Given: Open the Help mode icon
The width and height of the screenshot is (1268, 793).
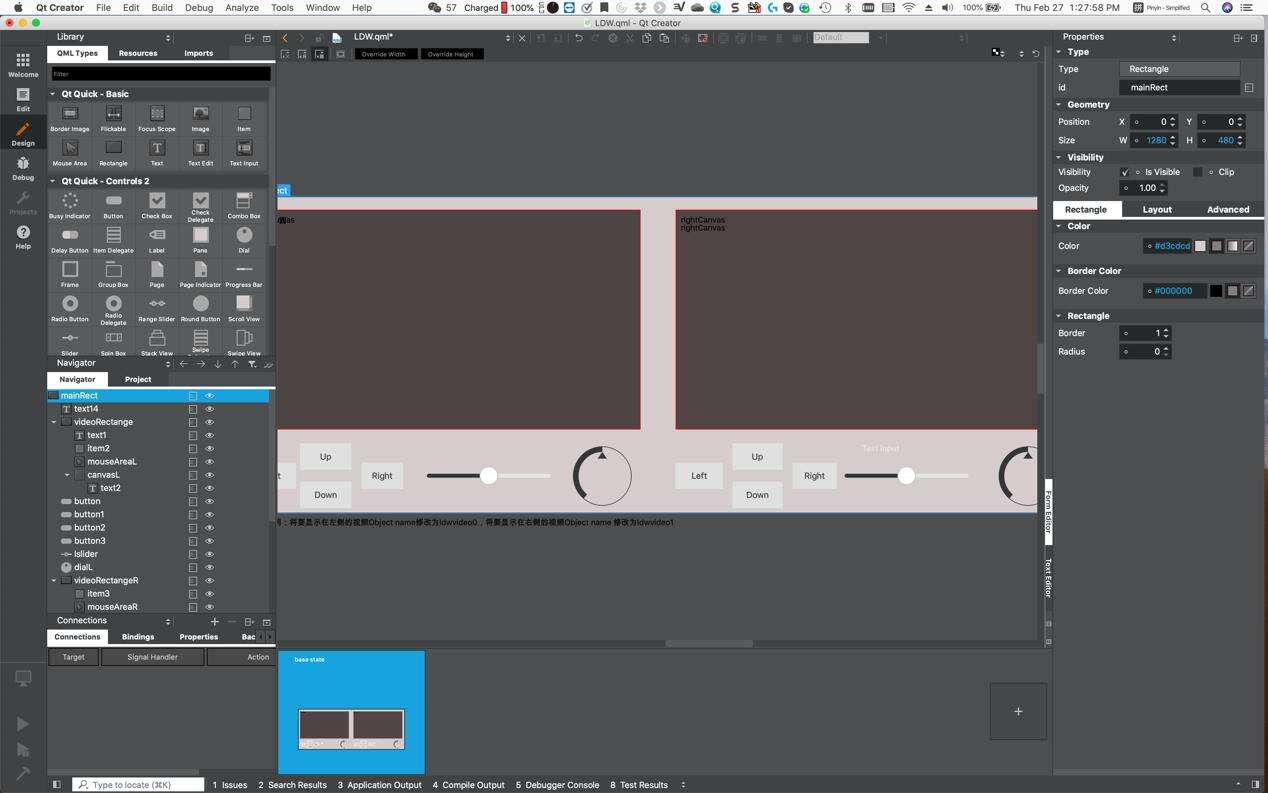Looking at the screenshot, I should pos(23,236).
